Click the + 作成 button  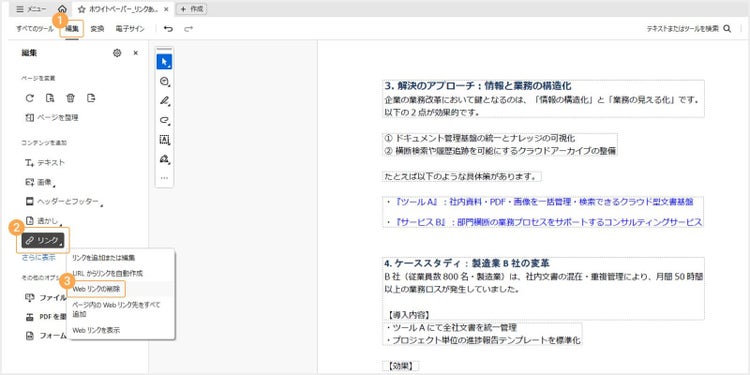tap(191, 9)
